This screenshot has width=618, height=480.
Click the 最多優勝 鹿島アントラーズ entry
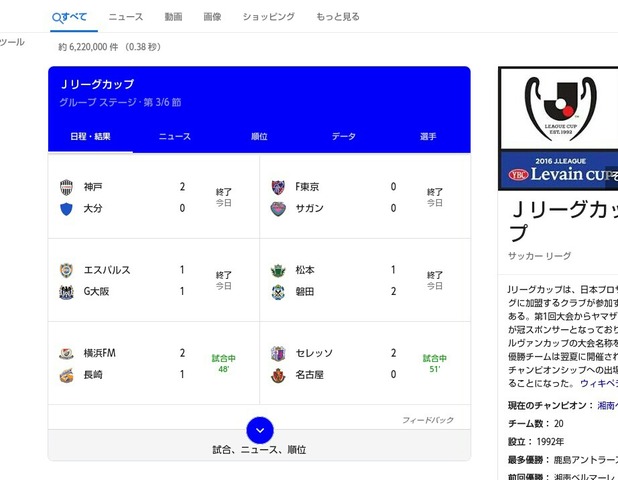pos(563,460)
